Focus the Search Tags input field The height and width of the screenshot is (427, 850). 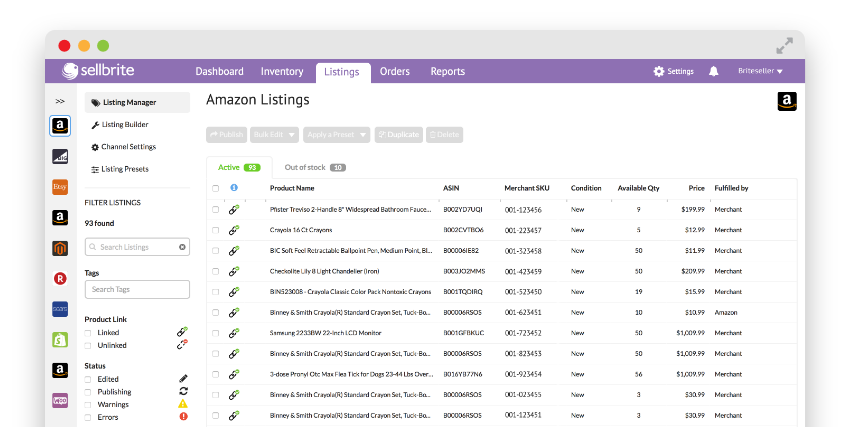coord(137,289)
